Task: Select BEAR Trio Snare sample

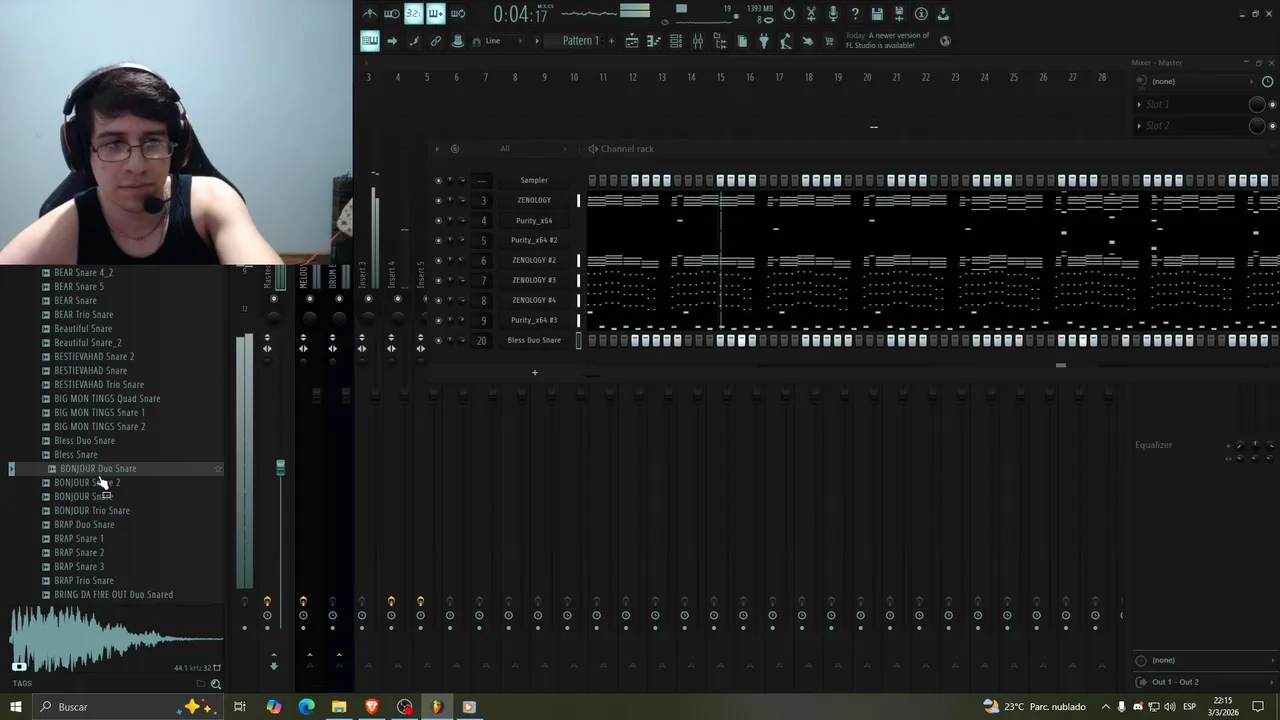Action: click(83, 314)
